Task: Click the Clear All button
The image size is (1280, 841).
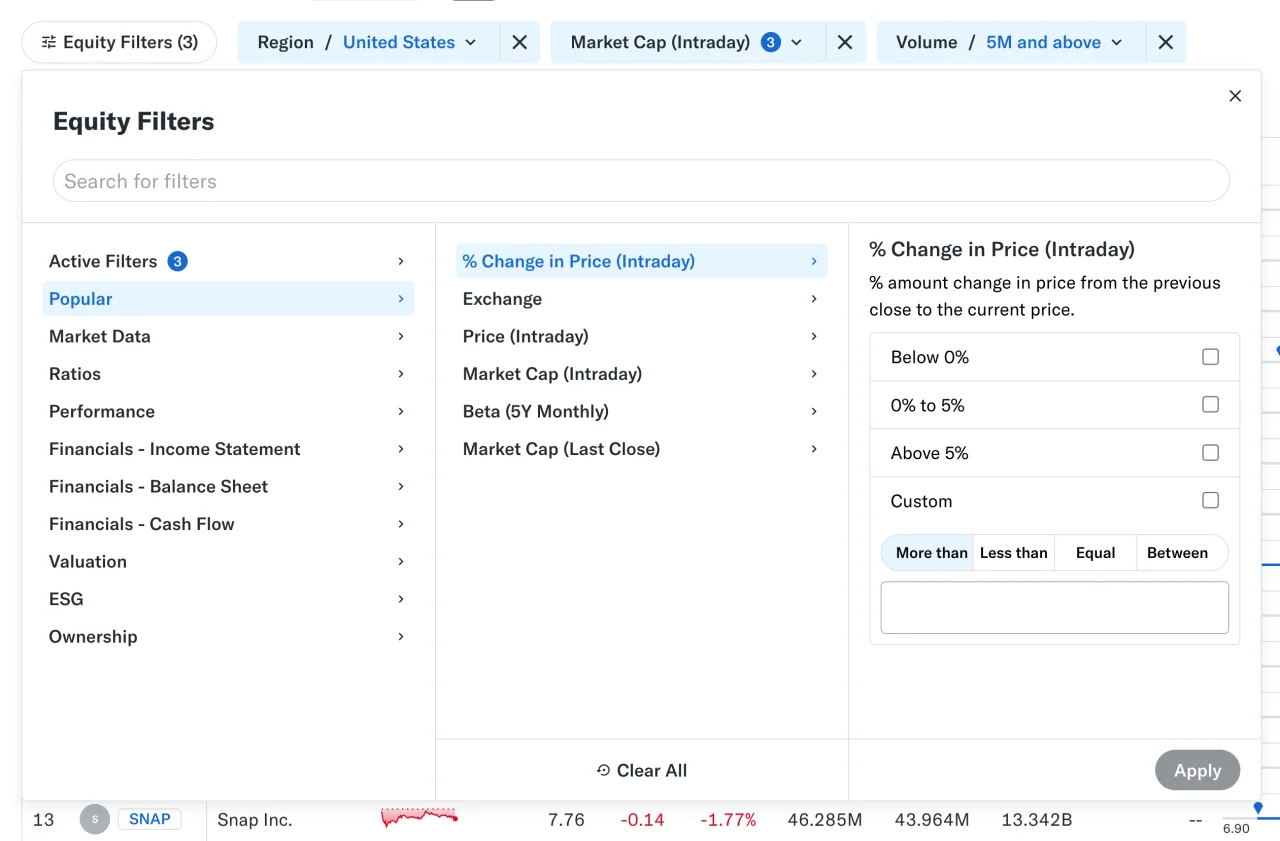Action: 642,770
